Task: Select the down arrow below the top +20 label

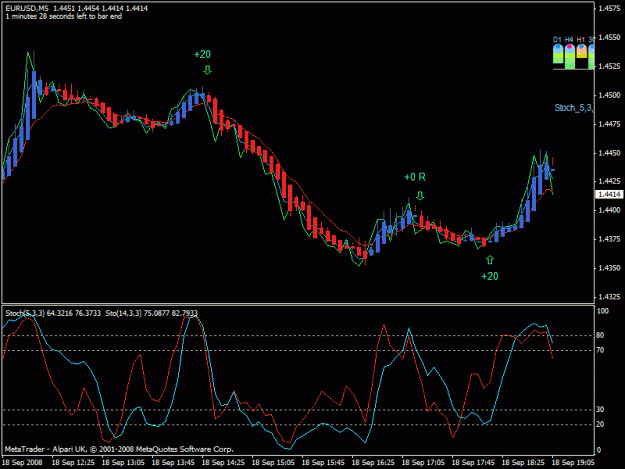Action: pos(207,71)
